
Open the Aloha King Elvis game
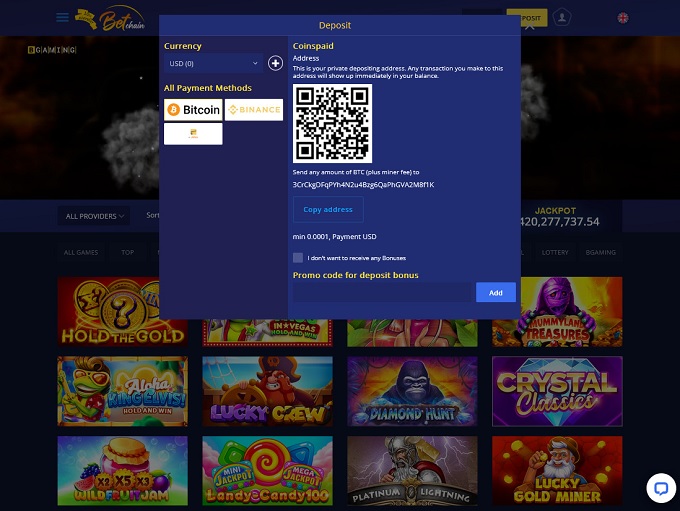123,391
